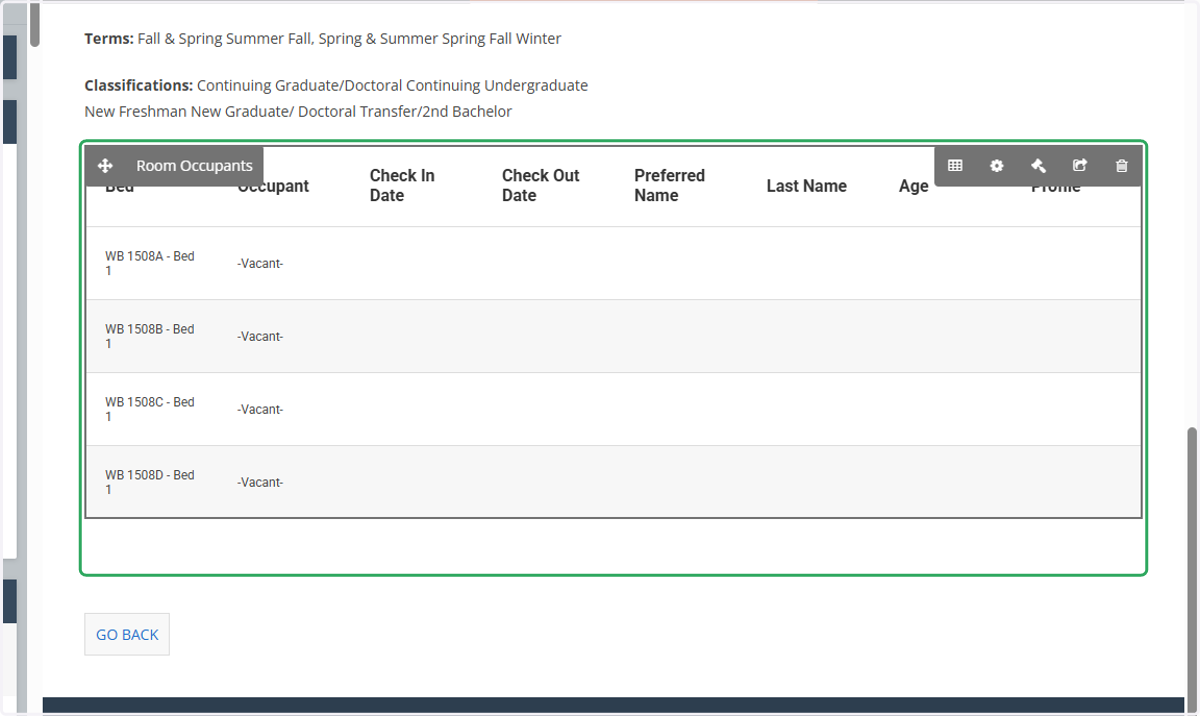Screen dimensions: 1200x716
Task: Click the Last Name column header
Action: pos(807,186)
